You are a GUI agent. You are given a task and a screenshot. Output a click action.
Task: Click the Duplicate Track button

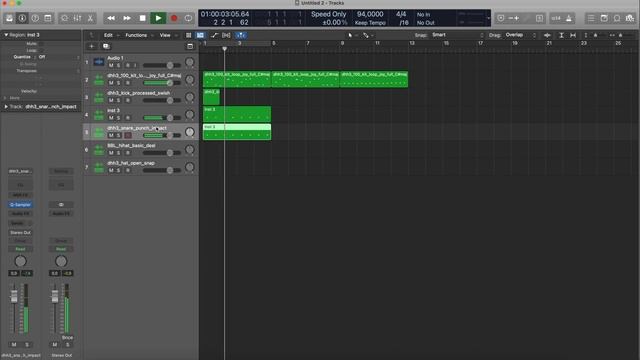(106, 46)
